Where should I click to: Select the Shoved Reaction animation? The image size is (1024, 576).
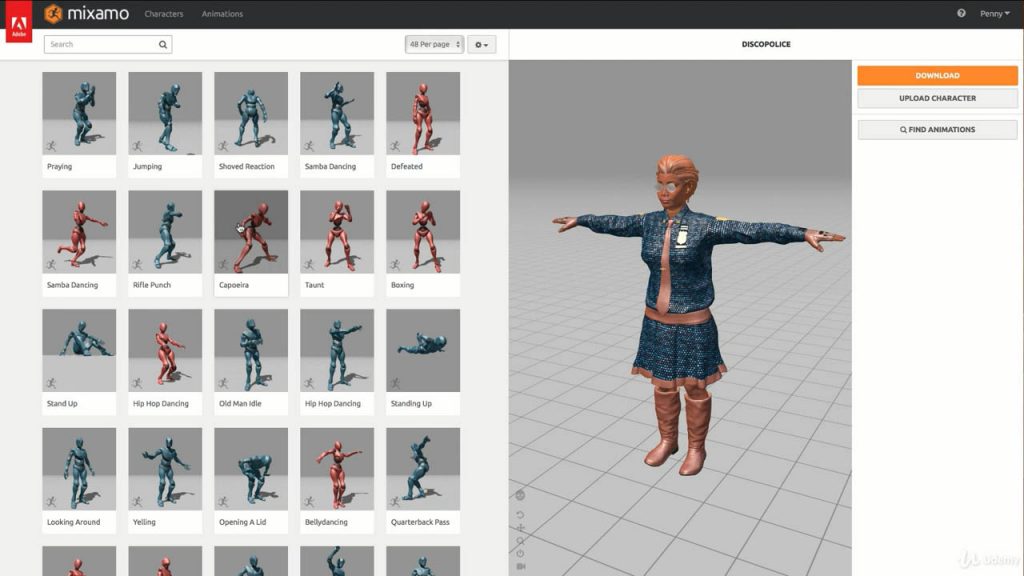click(251, 124)
